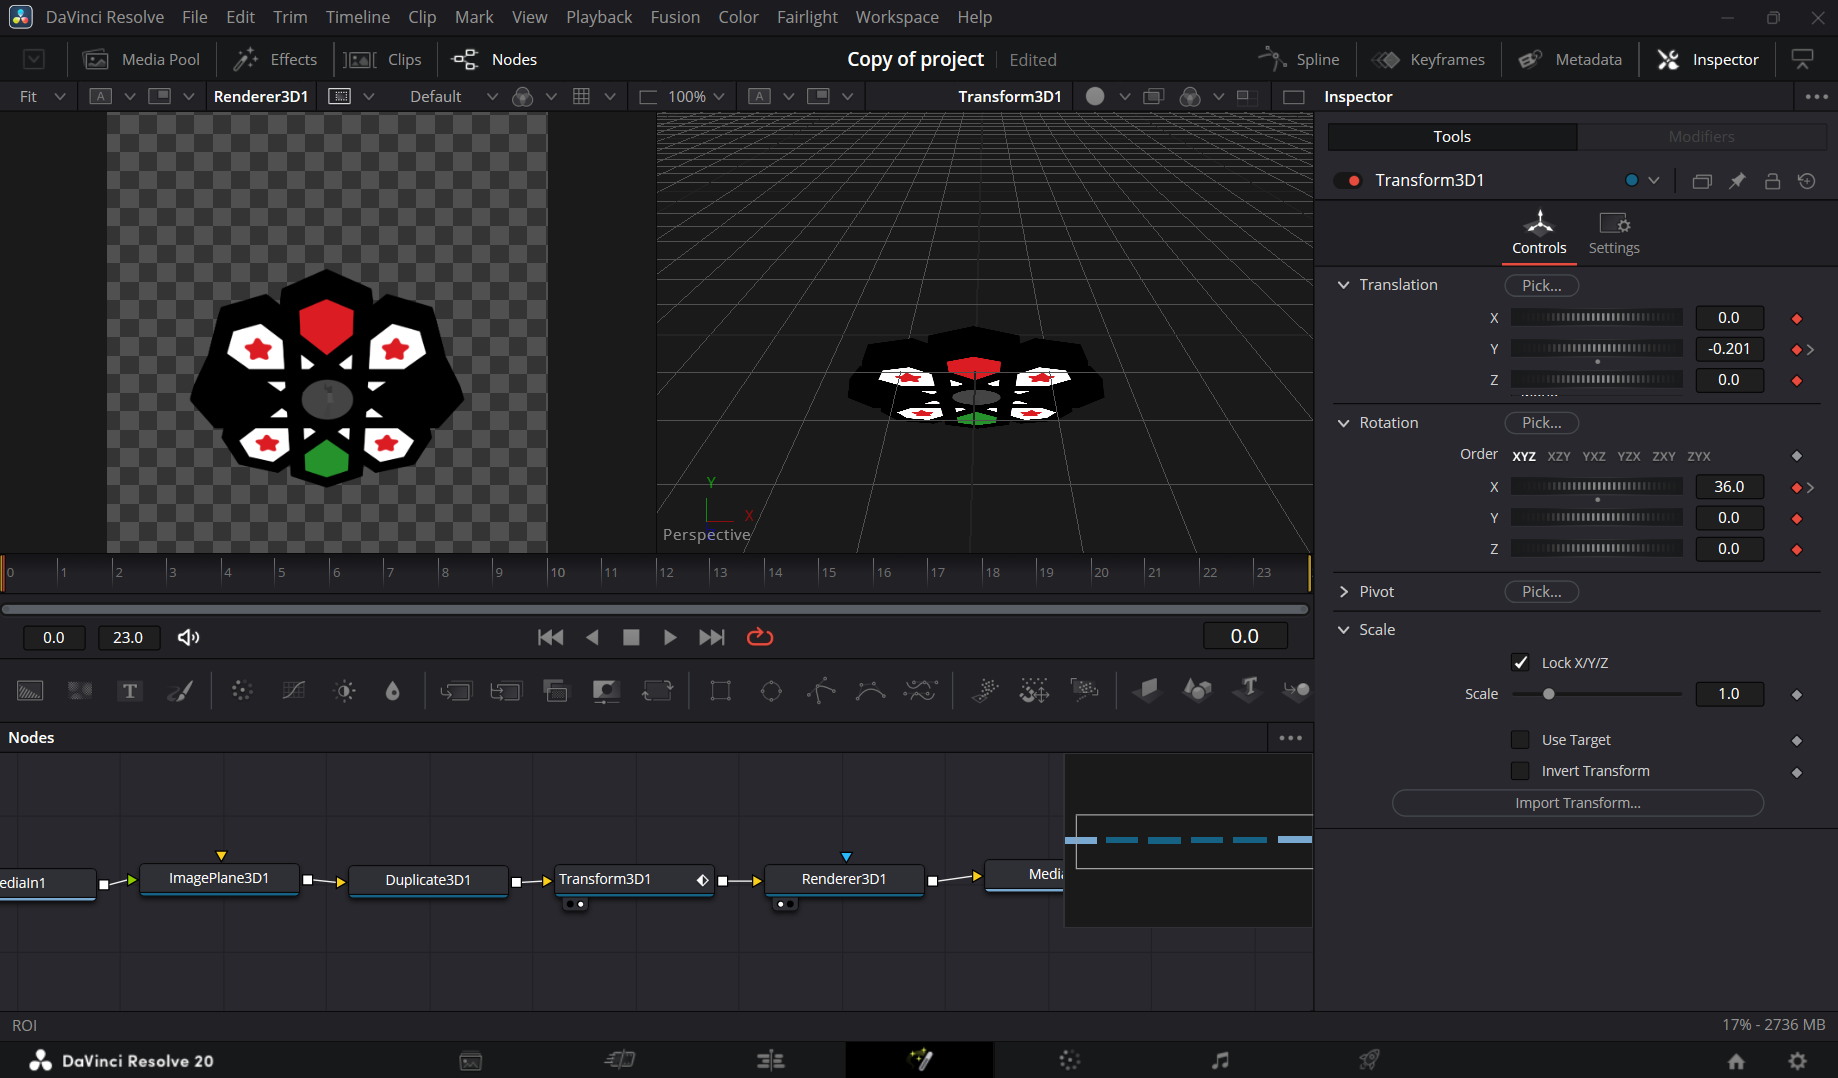
Task: Add a Matte Control node
Action: click(x=606, y=691)
